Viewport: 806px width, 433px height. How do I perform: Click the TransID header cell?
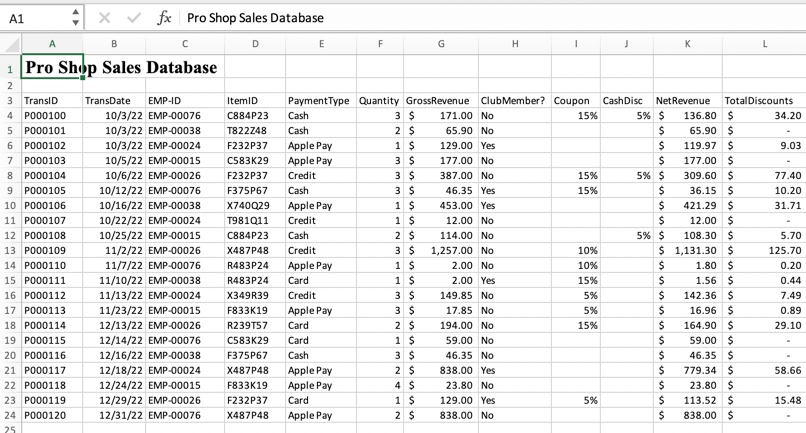pos(52,101)
